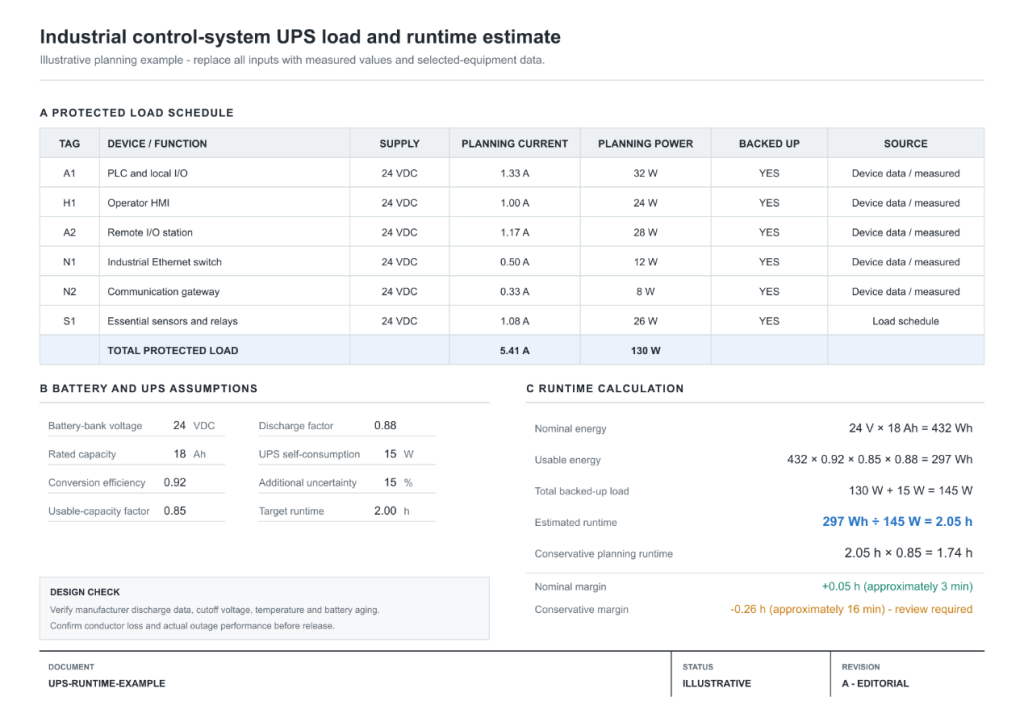Select the H1 tag cell
The image size is (1024, 705).
(x=69, y=203)
